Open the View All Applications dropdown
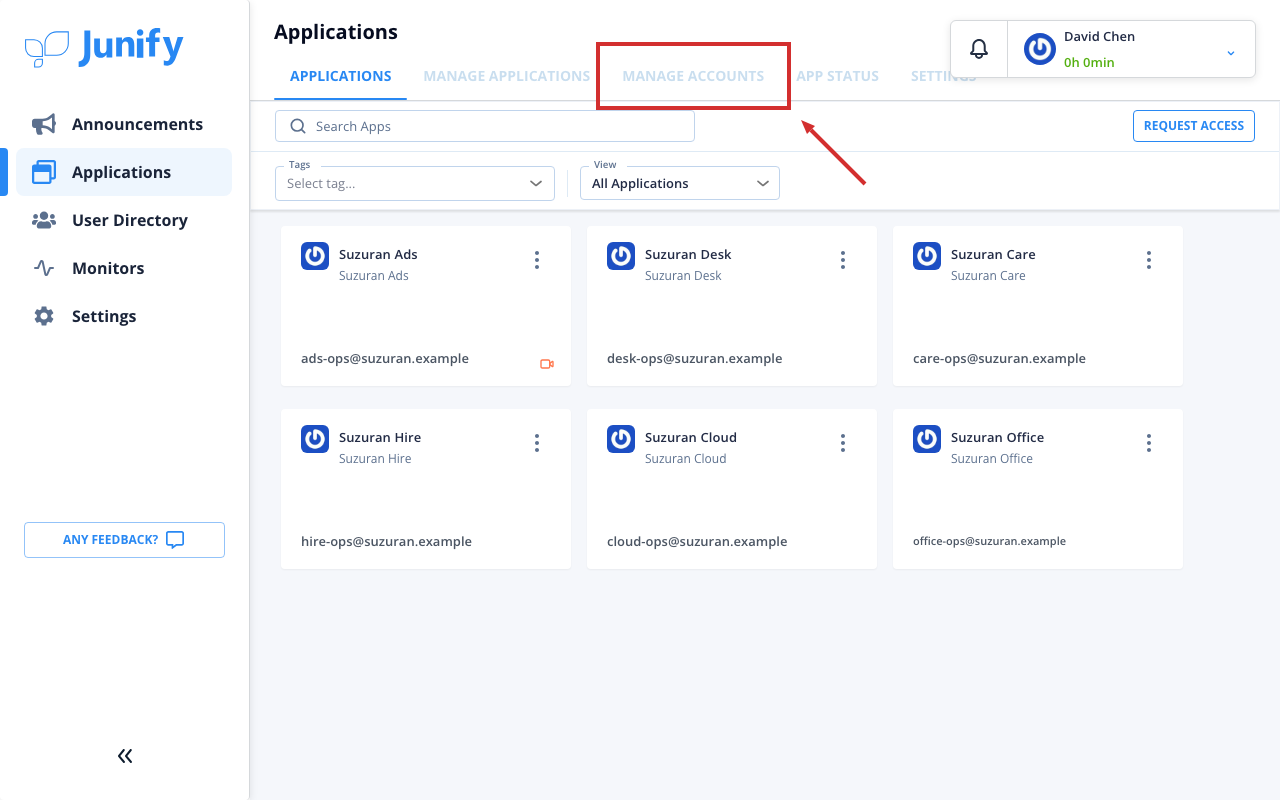 pos(680,183)
